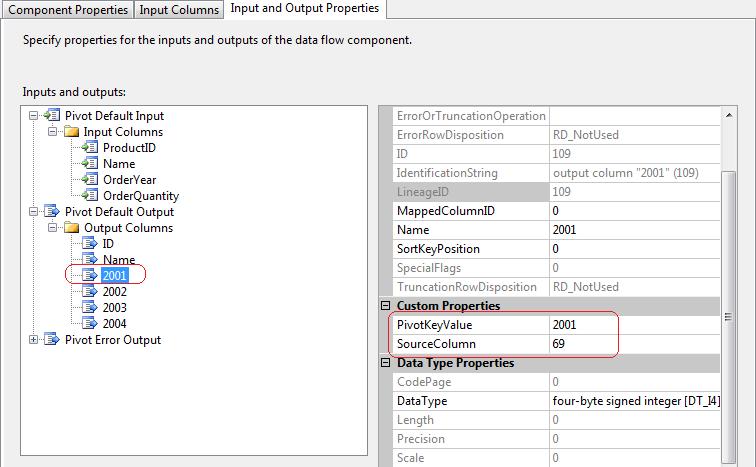Click the Input Columns folder icon
This screenshot has height=467, width=756.
click(x=71, y=132)
